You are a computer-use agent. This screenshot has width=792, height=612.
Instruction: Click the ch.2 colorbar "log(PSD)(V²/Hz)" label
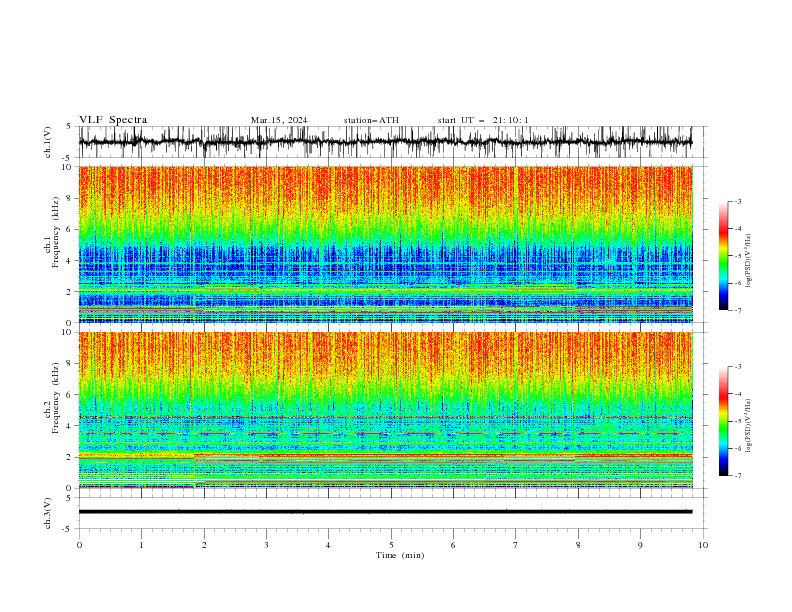point(748,426)
